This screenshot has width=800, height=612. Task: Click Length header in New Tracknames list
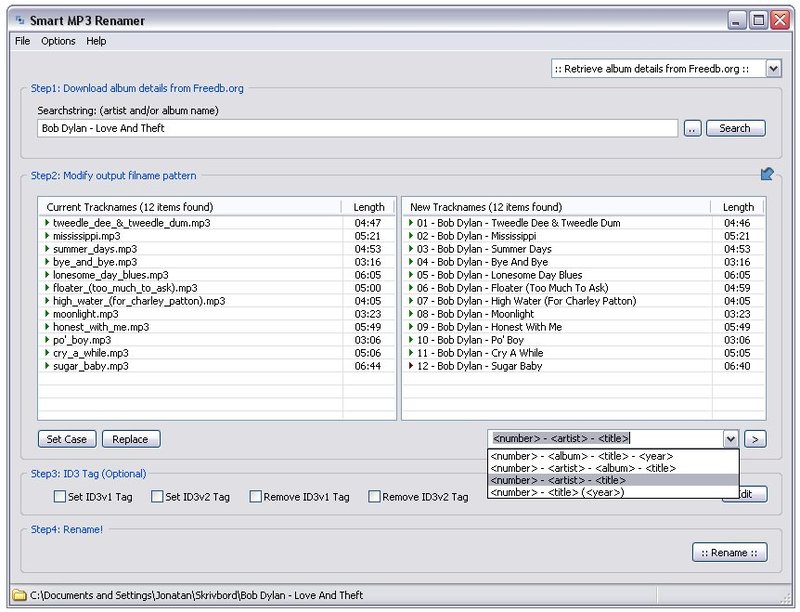(738, 207)
